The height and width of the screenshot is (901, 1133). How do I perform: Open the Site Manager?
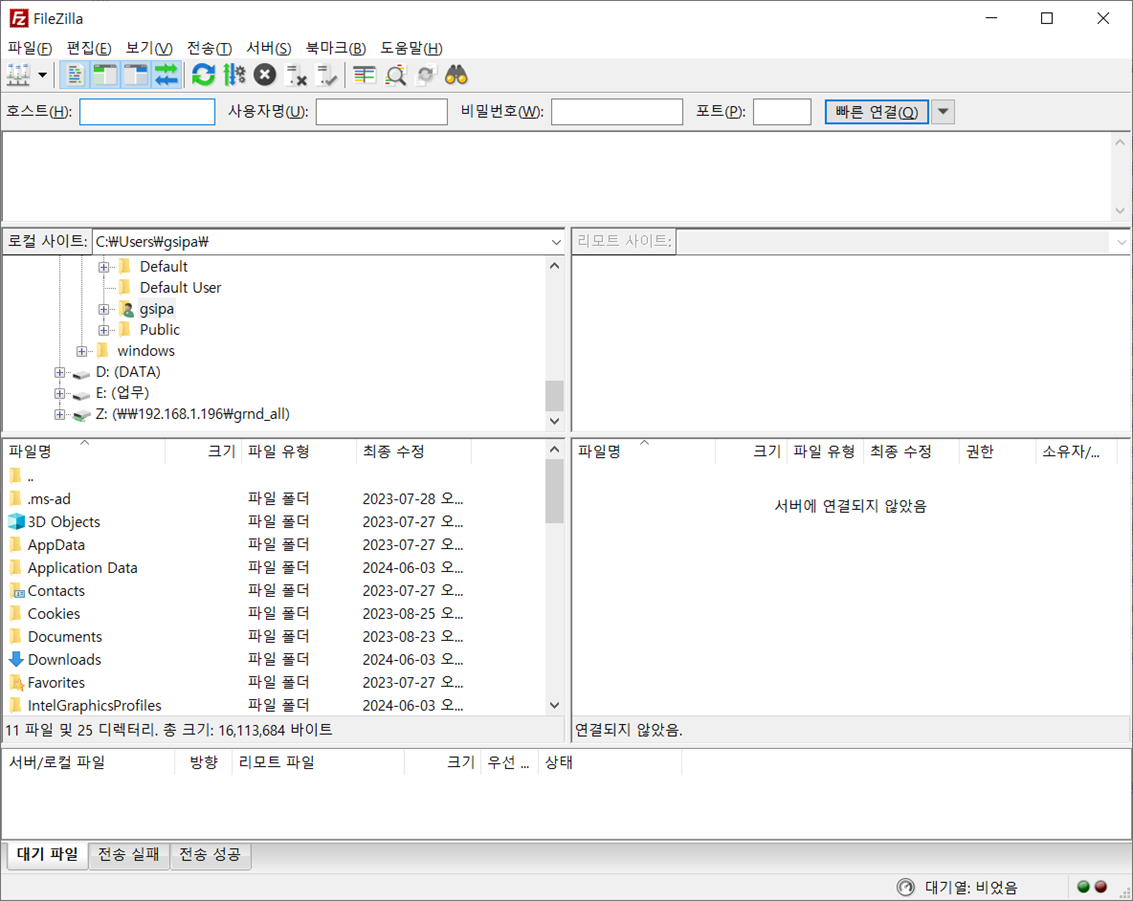click(x=18, y=75)
